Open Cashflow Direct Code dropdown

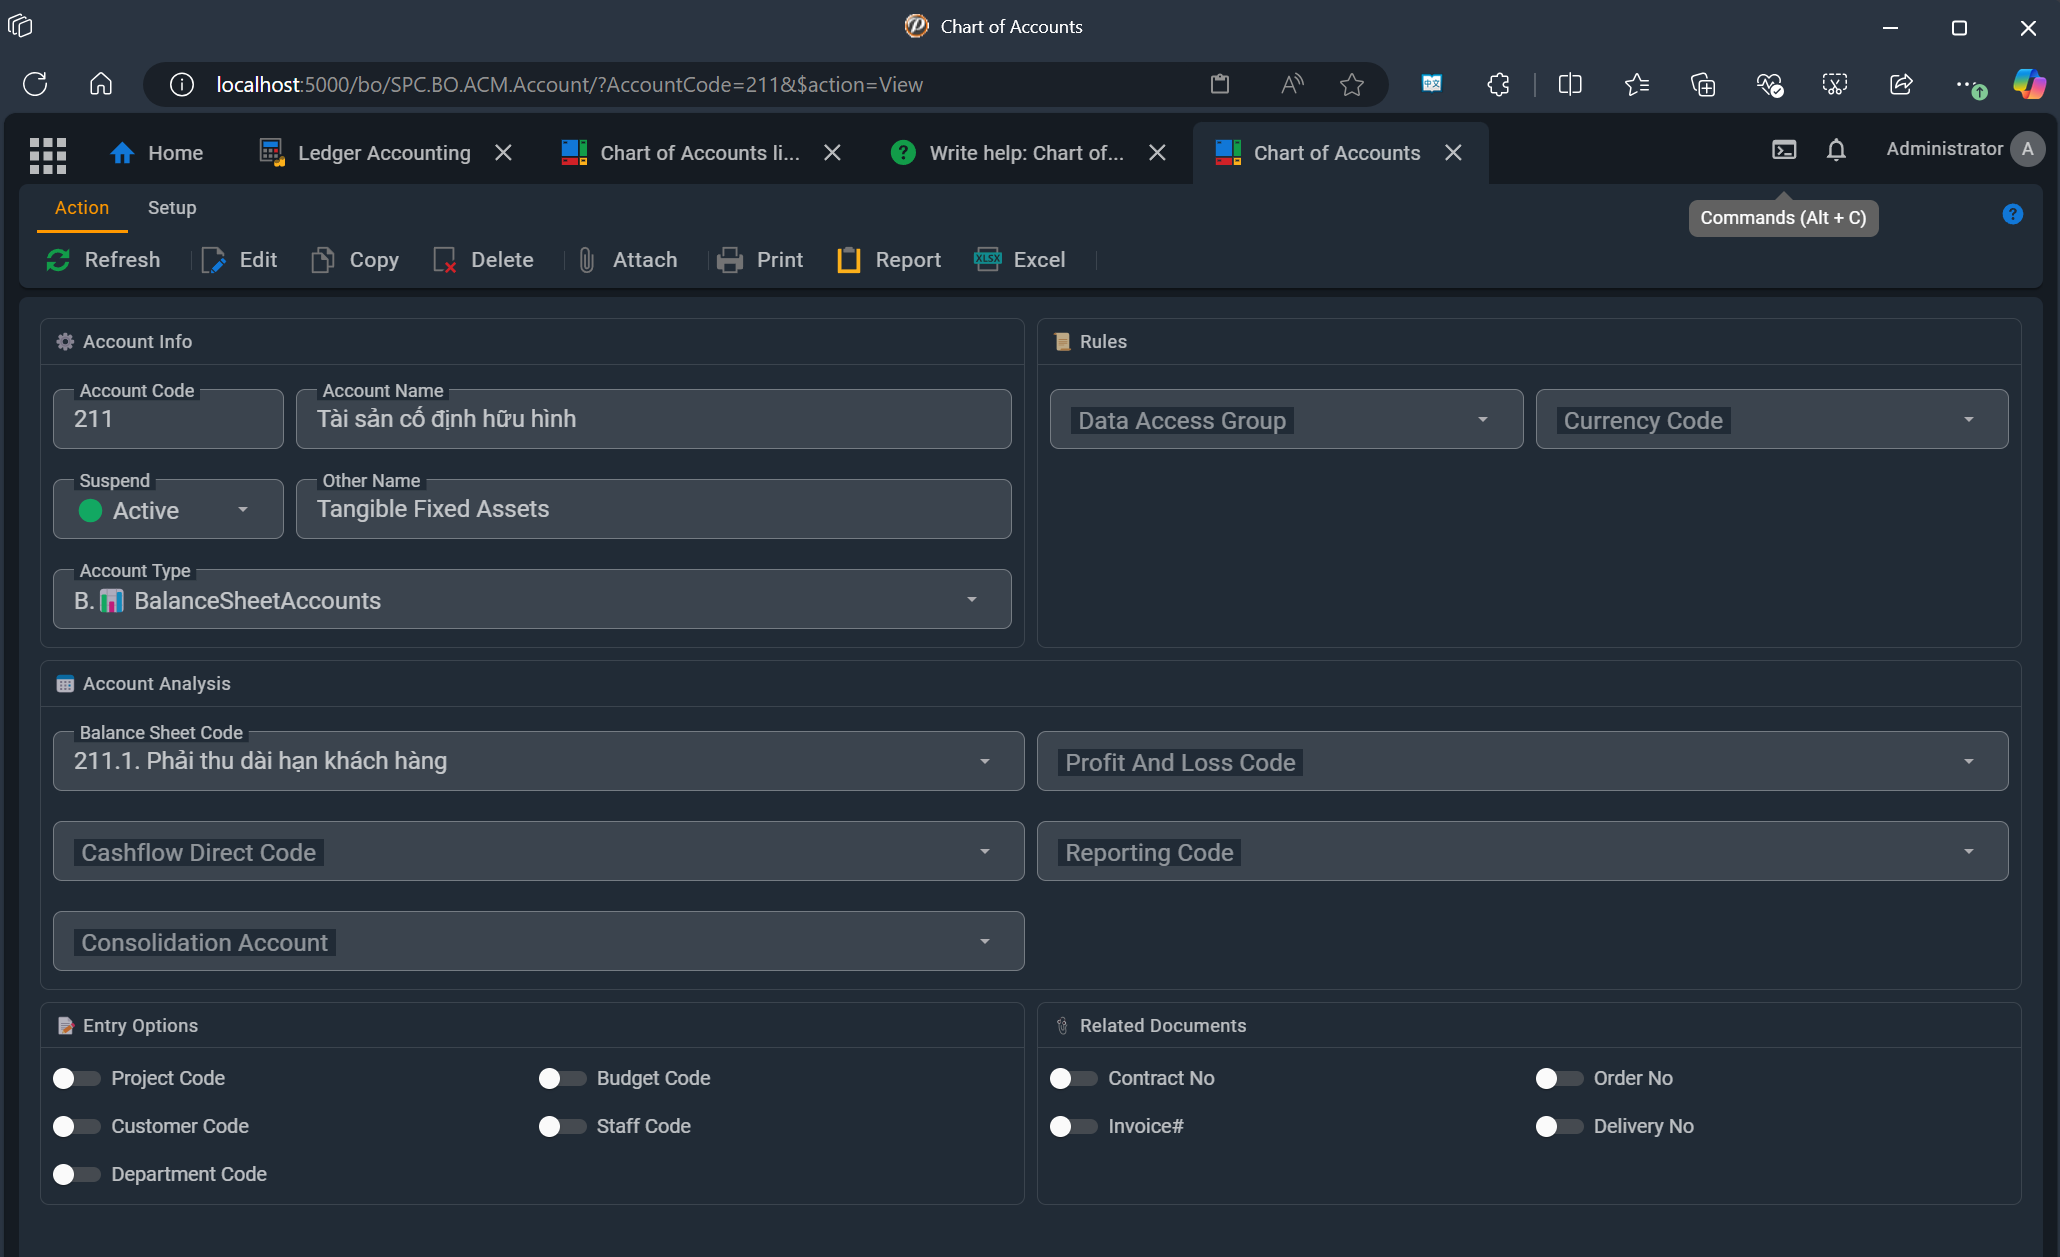[x=538, y=852]
